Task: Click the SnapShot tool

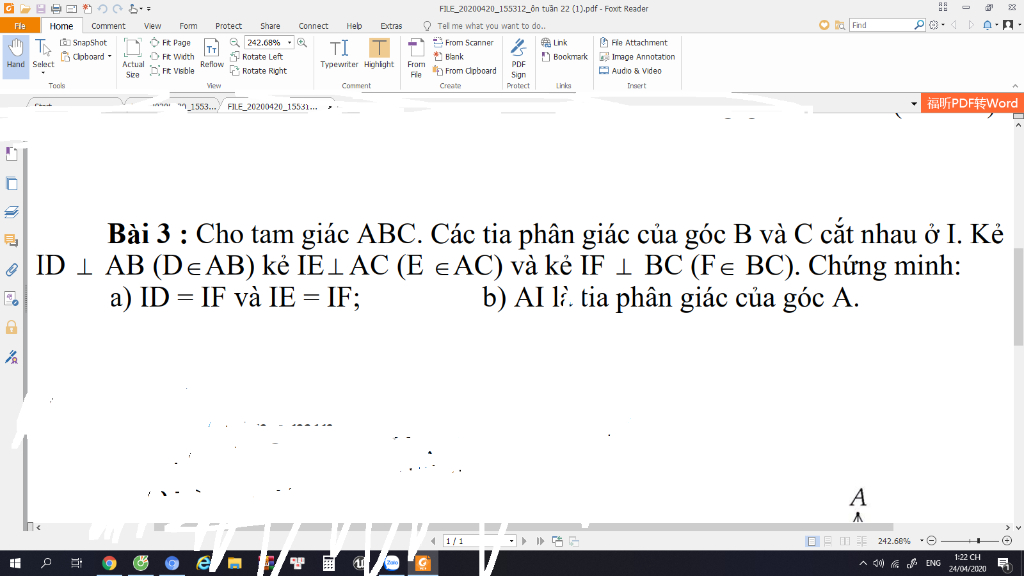Action: (84, 42)
